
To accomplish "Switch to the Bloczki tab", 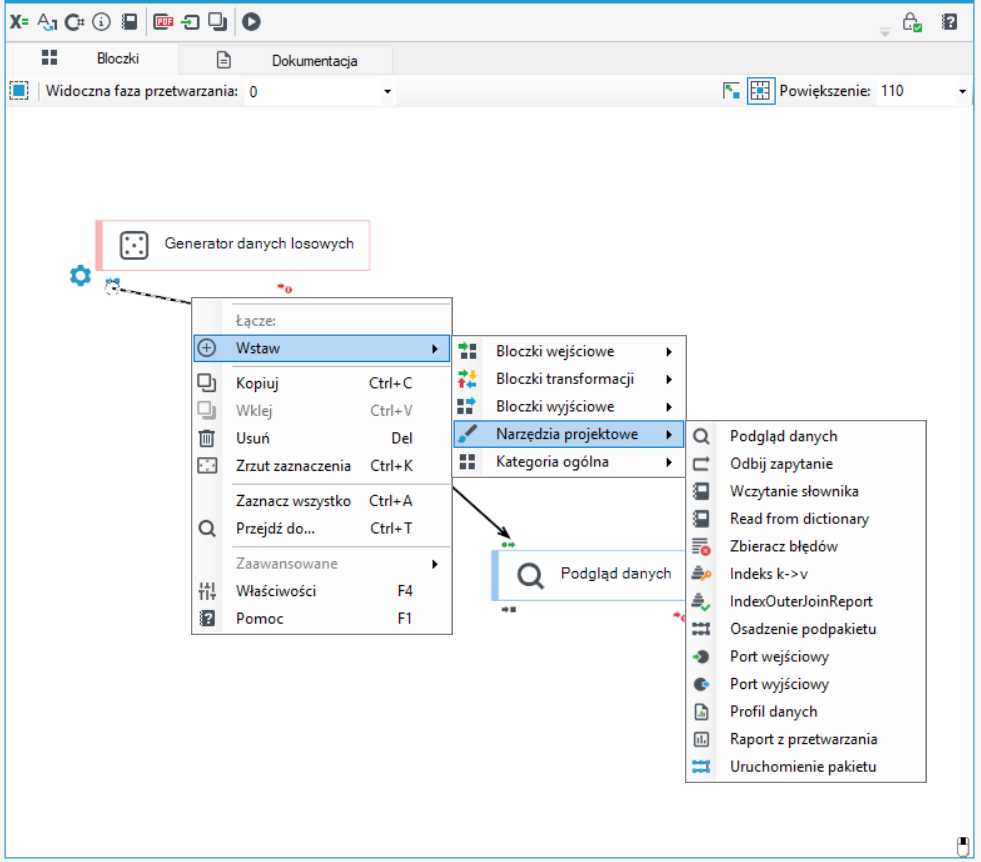I will (91, 59).
